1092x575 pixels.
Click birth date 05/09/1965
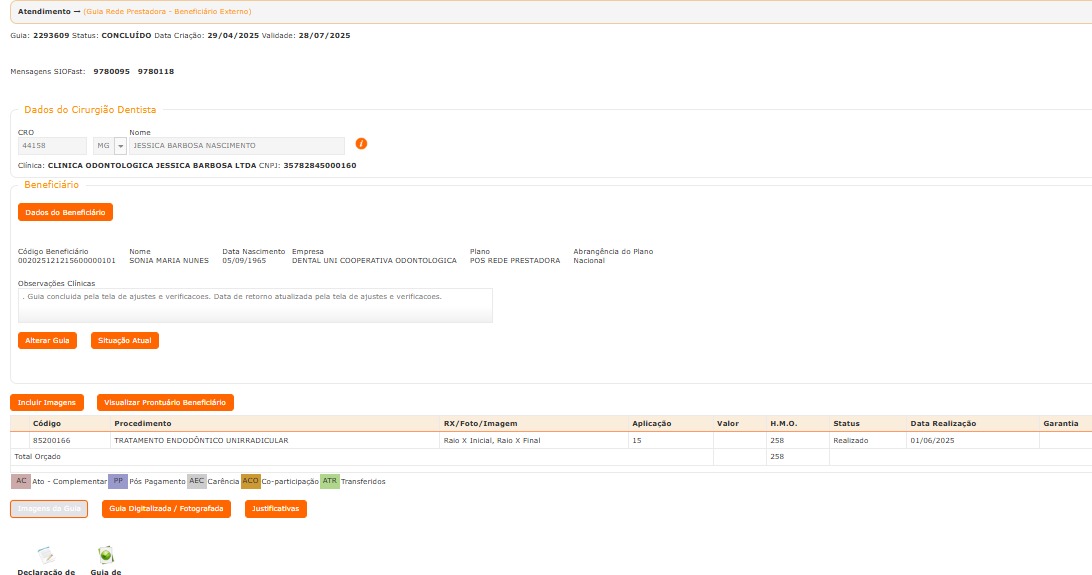pyautogui.click(x=244, y=260)
